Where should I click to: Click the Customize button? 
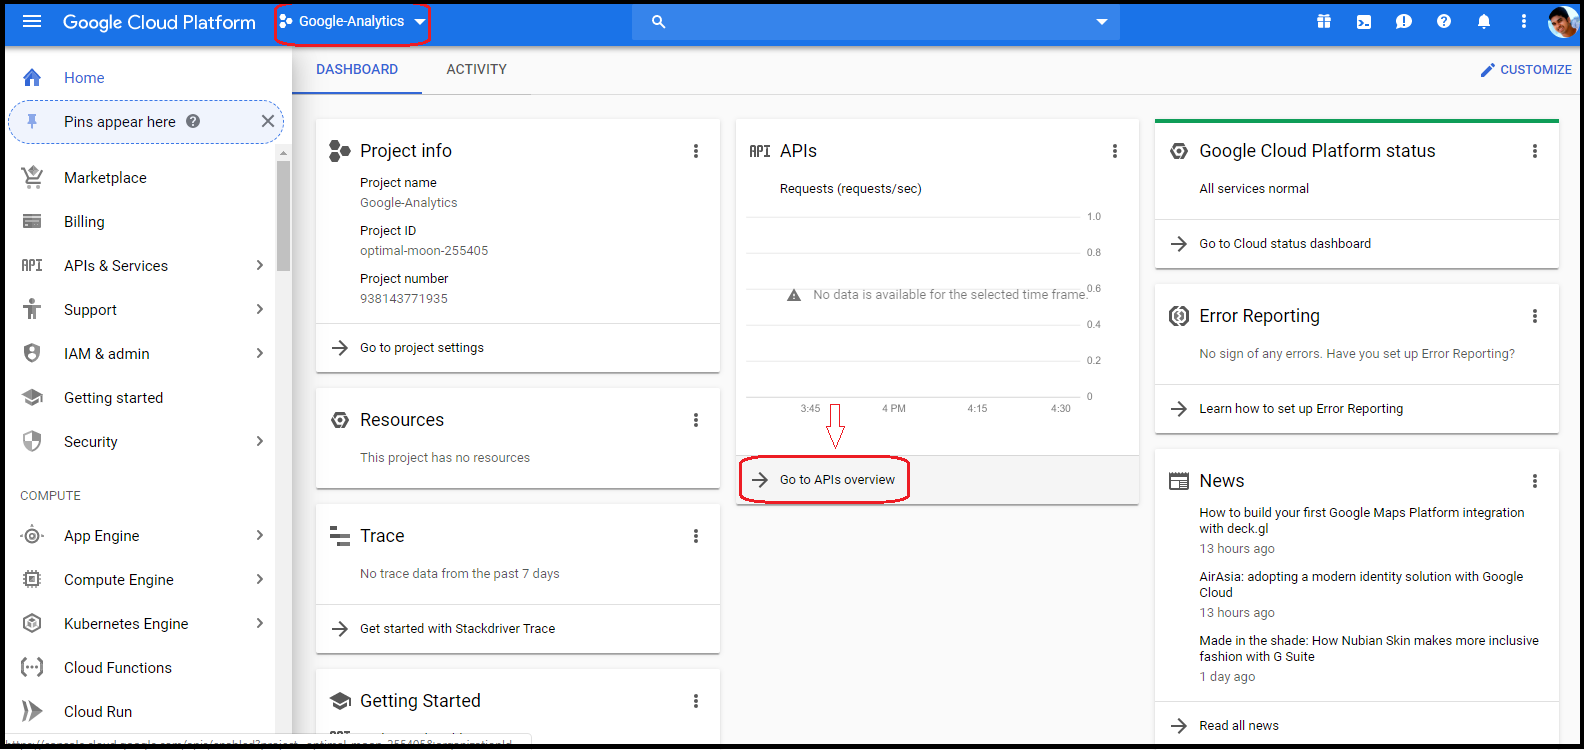coord(1526,69)
